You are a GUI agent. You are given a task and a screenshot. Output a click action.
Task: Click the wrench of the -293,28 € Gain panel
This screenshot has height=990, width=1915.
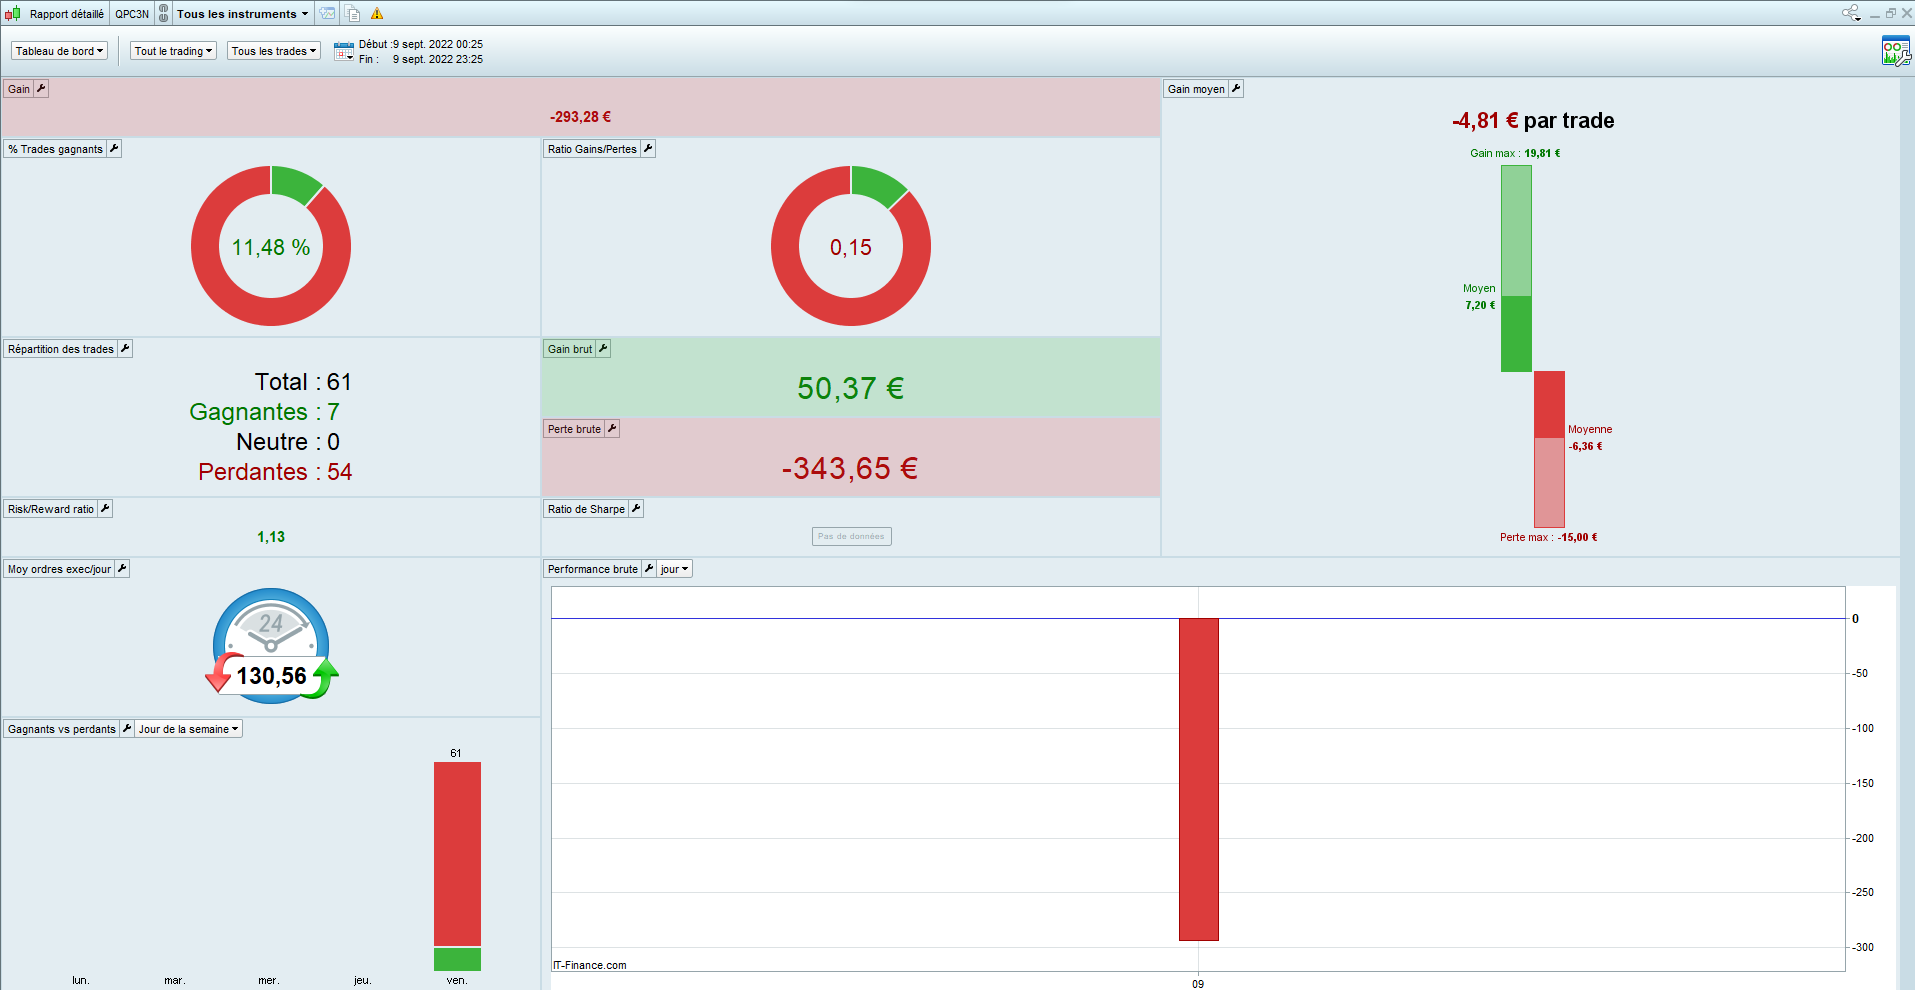click(41, 89)
